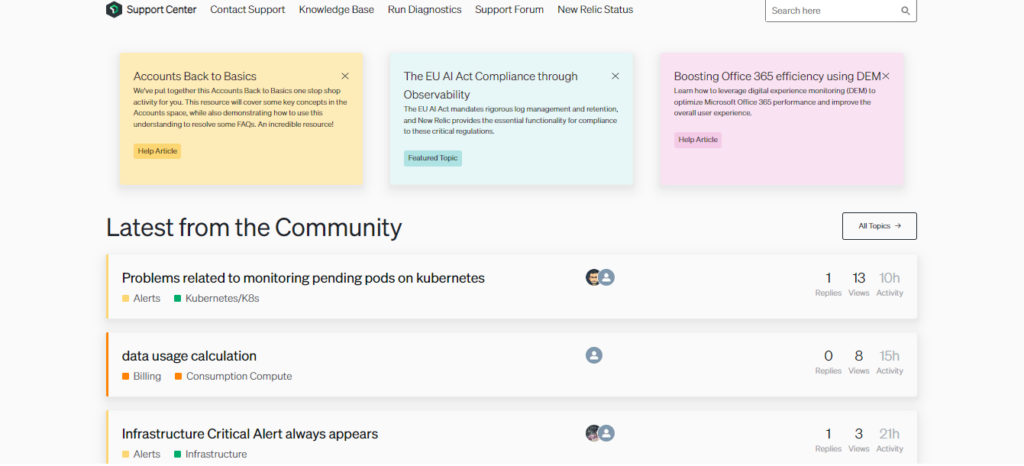Screen dimensions: 1024x466
Task: Close the Accounts Back to Basics card
Action: click(345, 76)
